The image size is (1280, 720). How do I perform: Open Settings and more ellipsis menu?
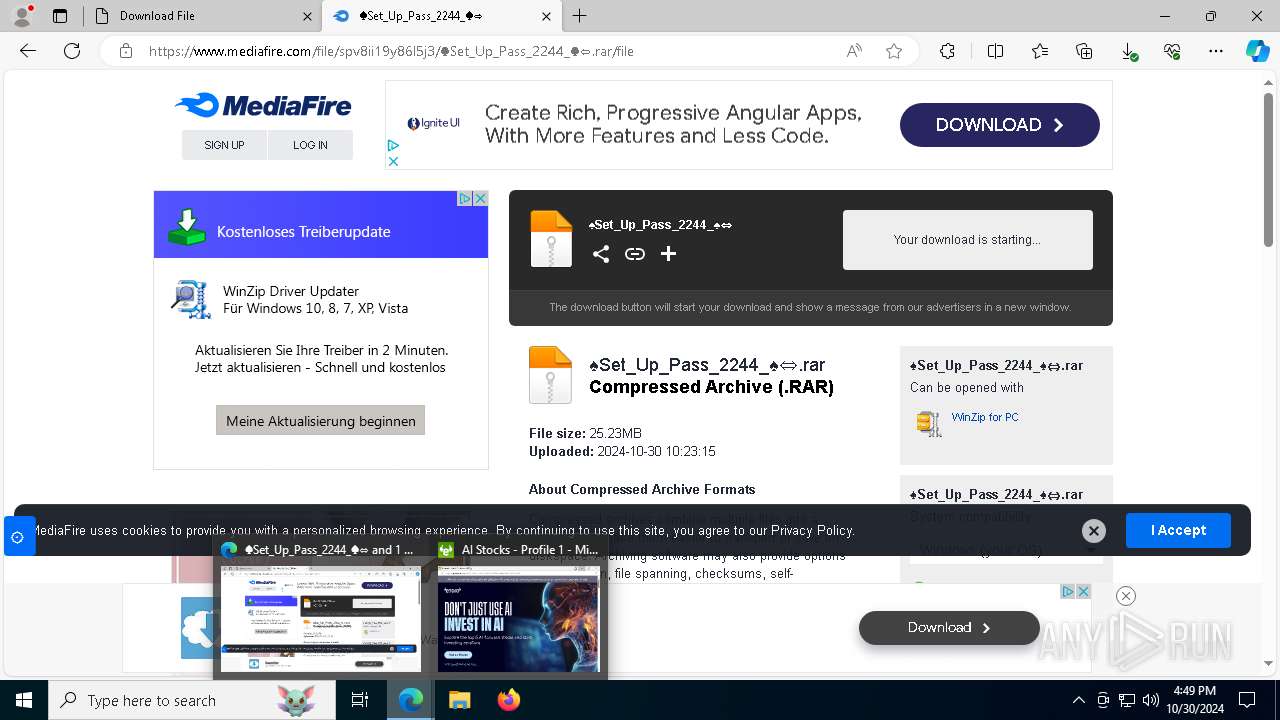pyautogui.click(x=1216, y=51)
